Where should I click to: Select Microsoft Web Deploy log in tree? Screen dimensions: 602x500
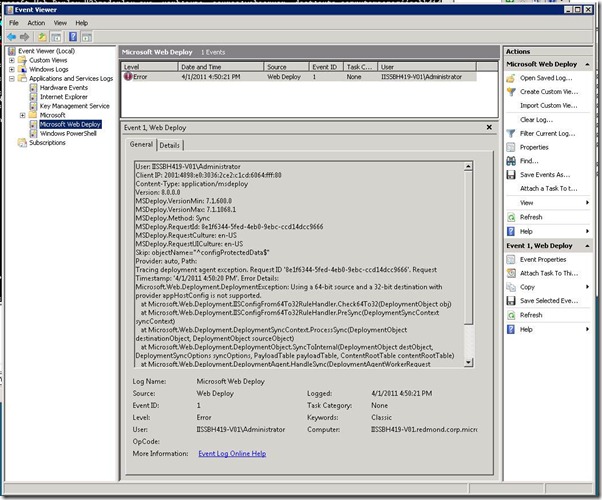70,124
